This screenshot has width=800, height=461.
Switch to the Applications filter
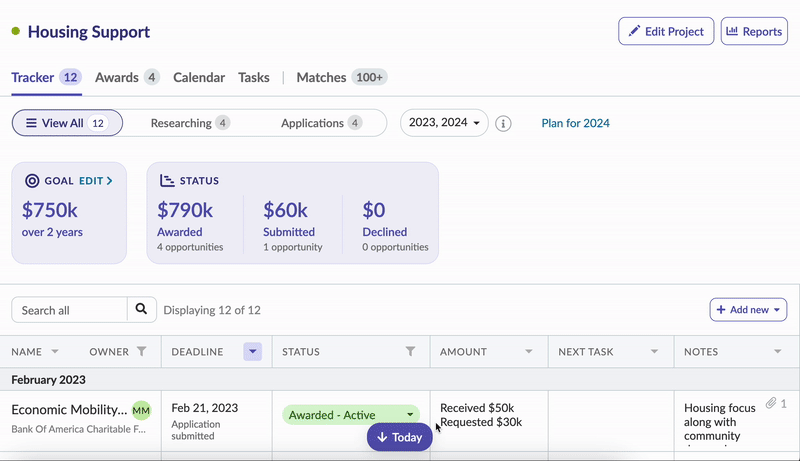pyautogui.click(x=320, y=123)
